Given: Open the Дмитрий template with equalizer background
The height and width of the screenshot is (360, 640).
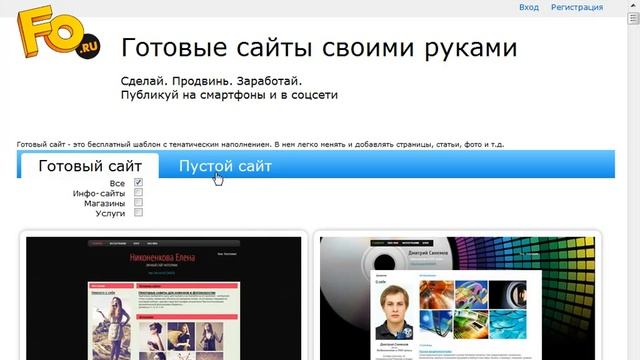Looking at the screenshot, I should (457, 298).
